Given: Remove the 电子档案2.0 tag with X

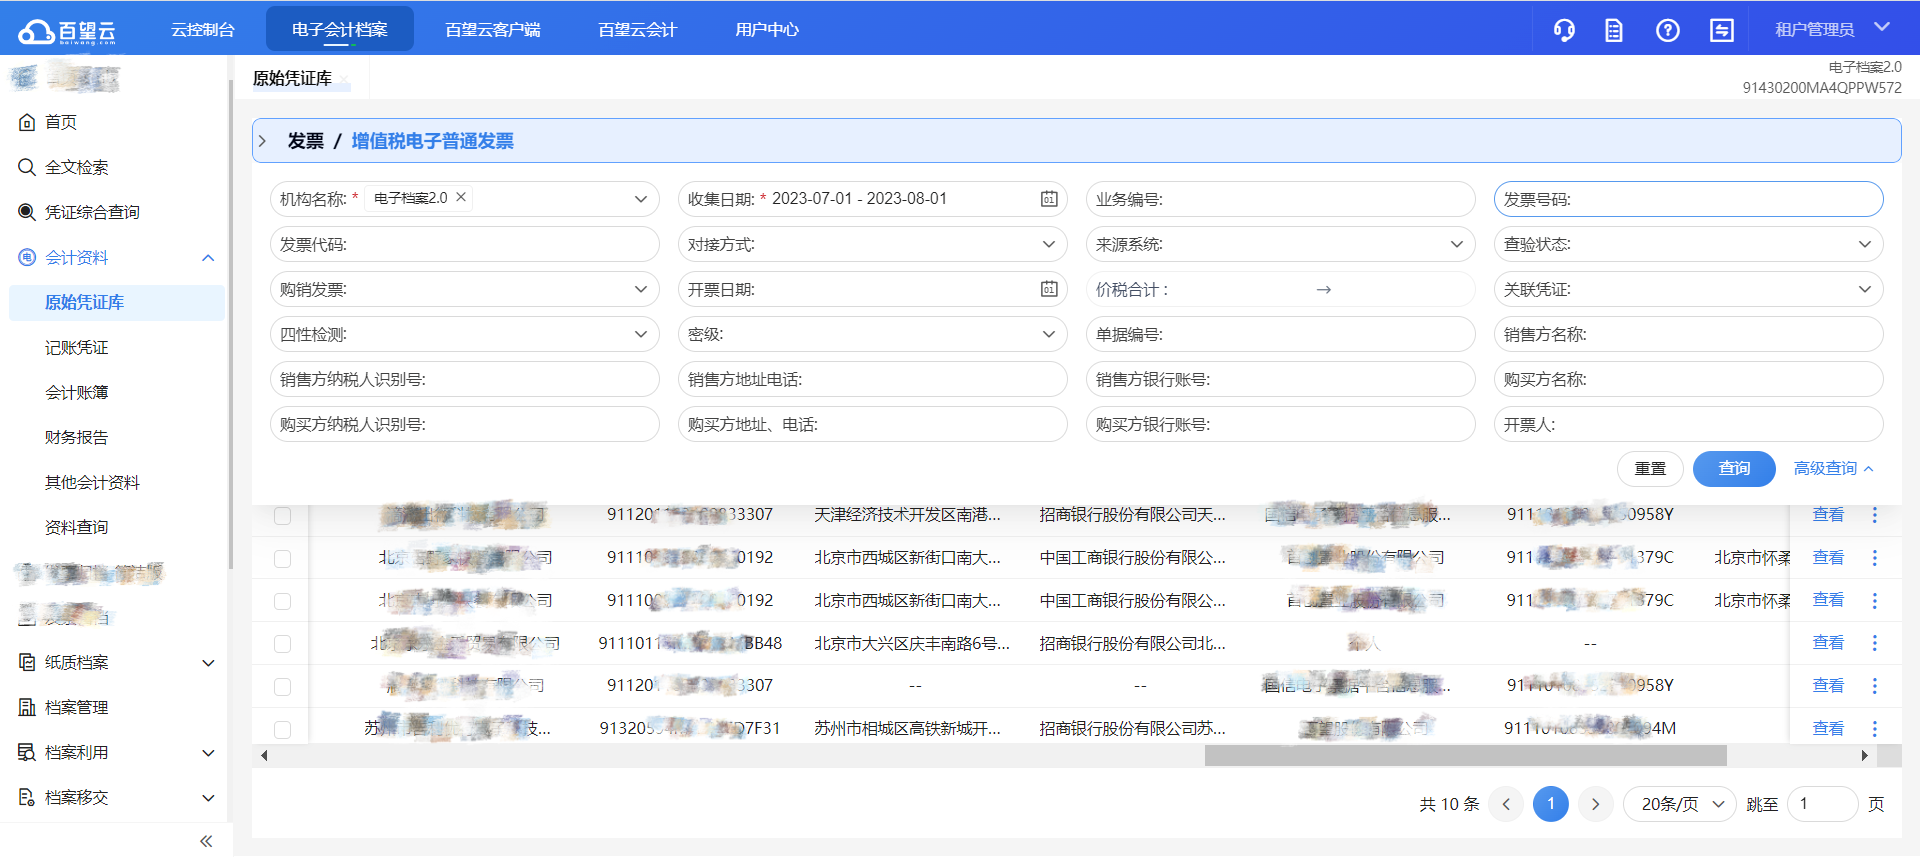Looking at the screenshot, I should coord(461,198).
